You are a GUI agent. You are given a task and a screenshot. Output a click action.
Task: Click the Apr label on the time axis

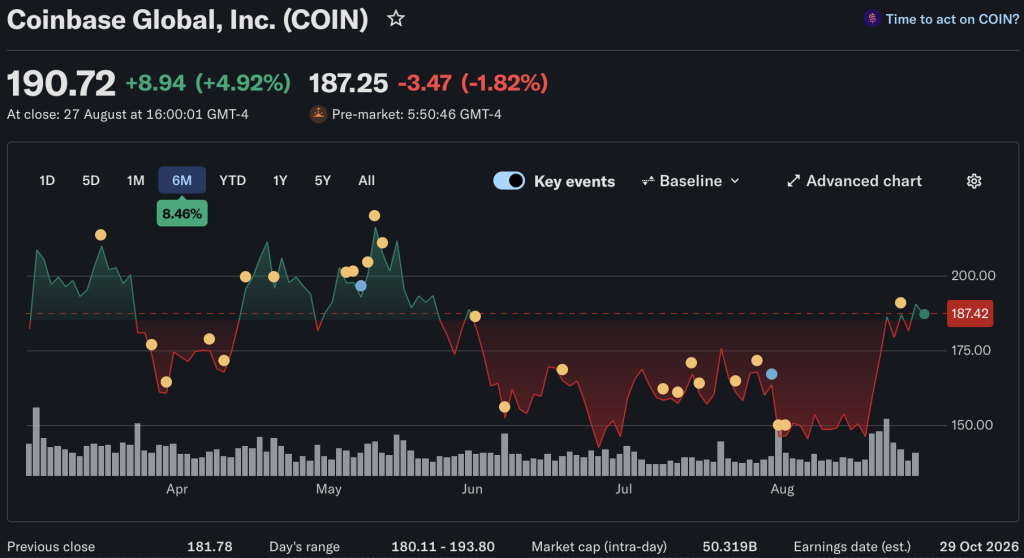177,489
